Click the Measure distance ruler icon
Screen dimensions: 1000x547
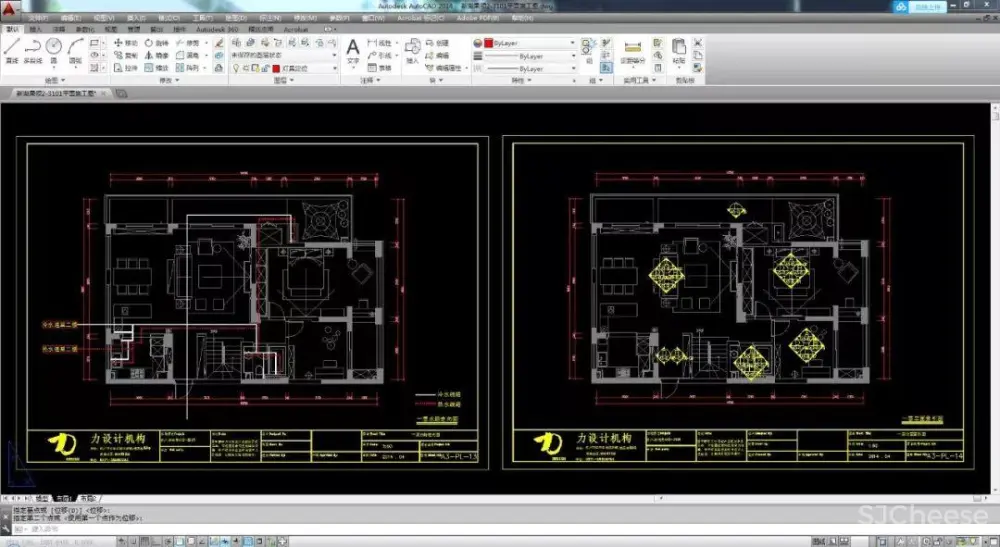point(632,48)
